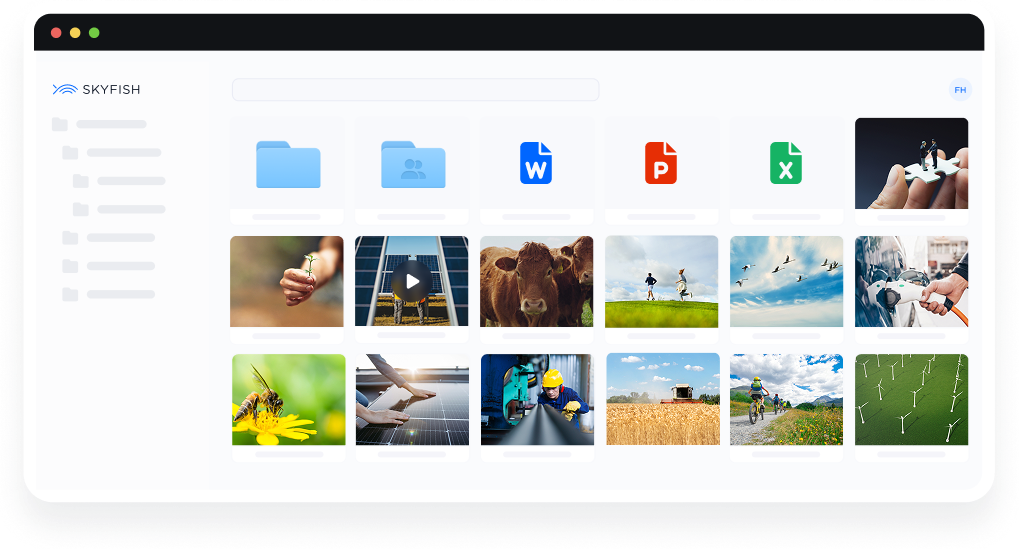
Task: Open the bee on yellow flower photo
Action: click(288, 399)
